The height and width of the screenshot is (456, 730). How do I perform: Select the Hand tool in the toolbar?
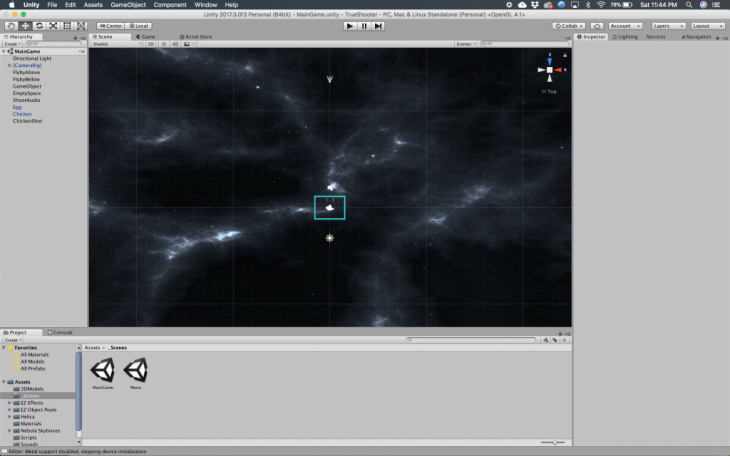click(11, 25)
